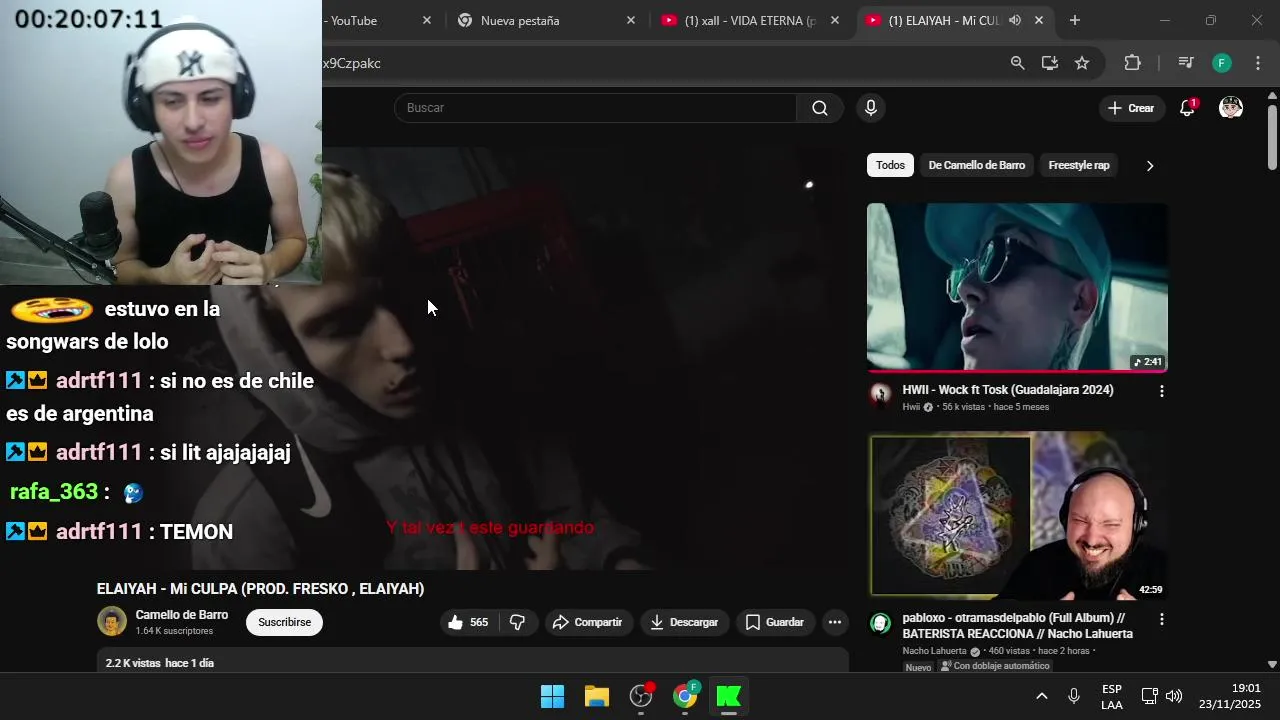
Task: Open a new browser tab
Action: click(1075, 20)
